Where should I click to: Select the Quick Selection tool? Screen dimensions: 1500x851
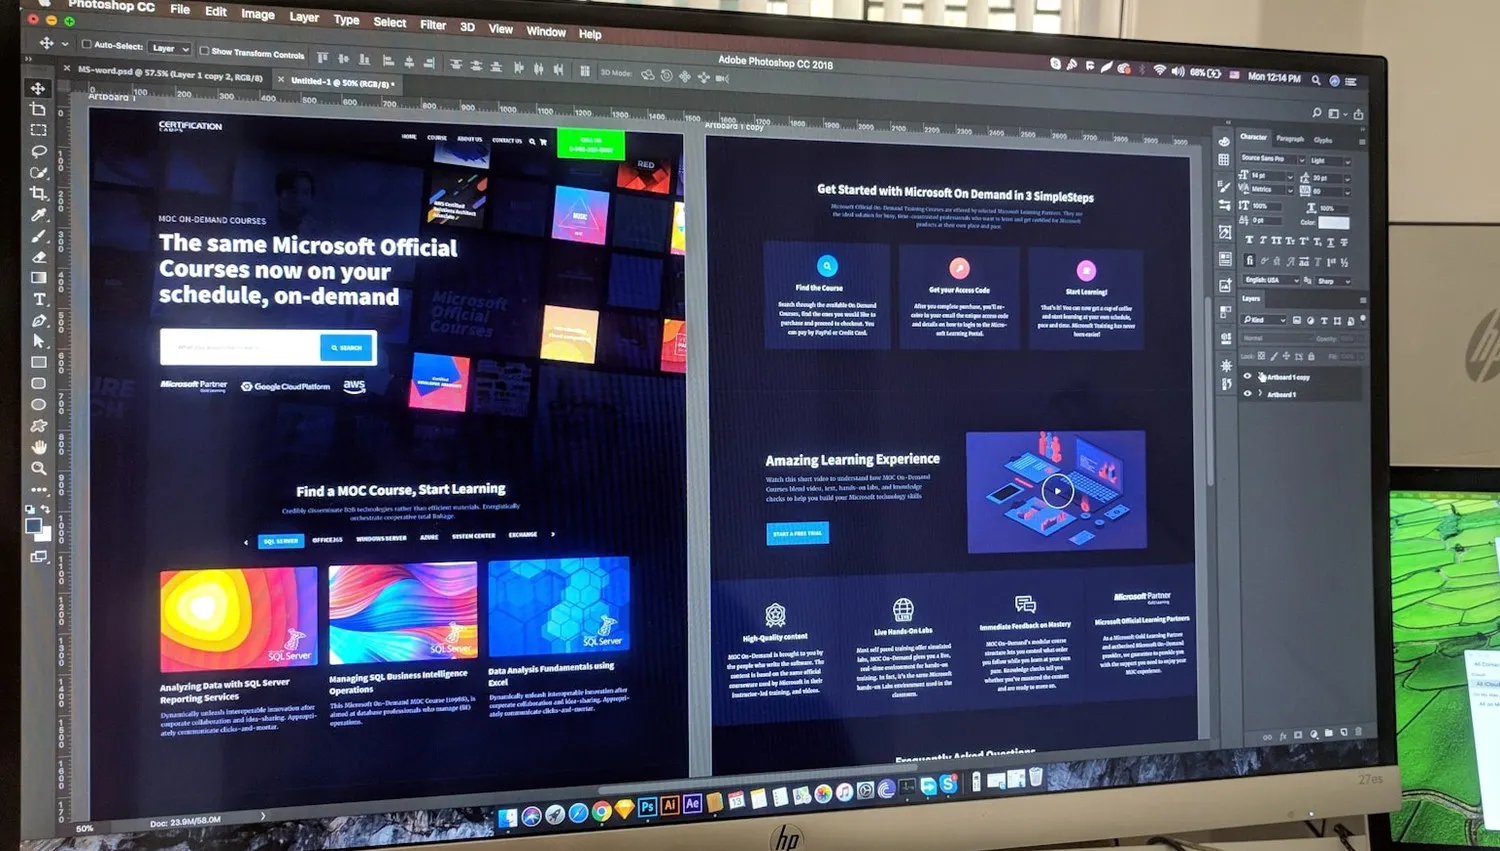[x=38, y=172]
